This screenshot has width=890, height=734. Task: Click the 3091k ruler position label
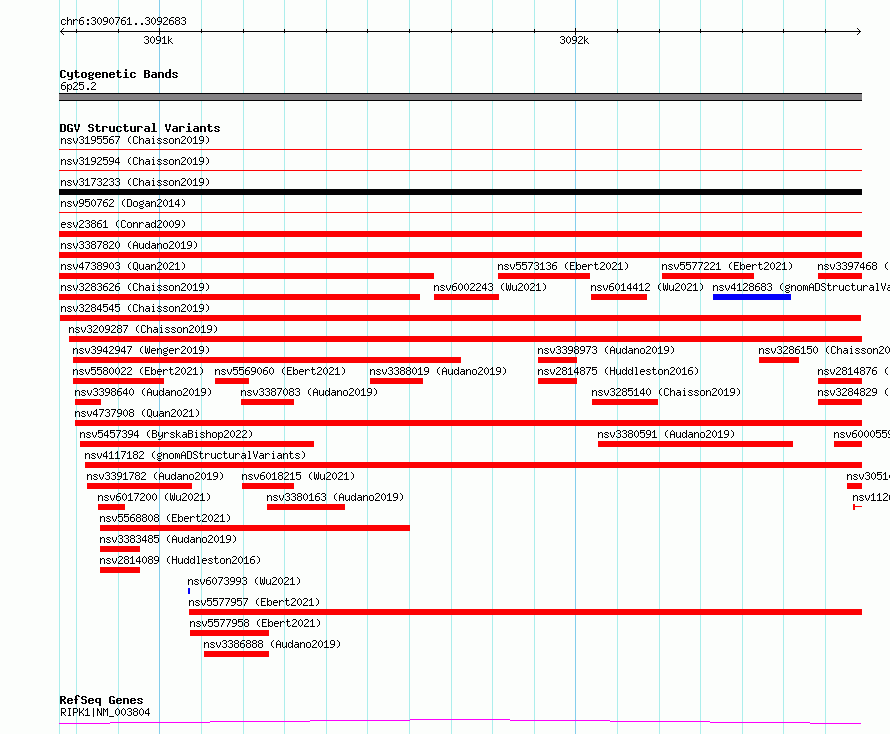click(158, 40)
